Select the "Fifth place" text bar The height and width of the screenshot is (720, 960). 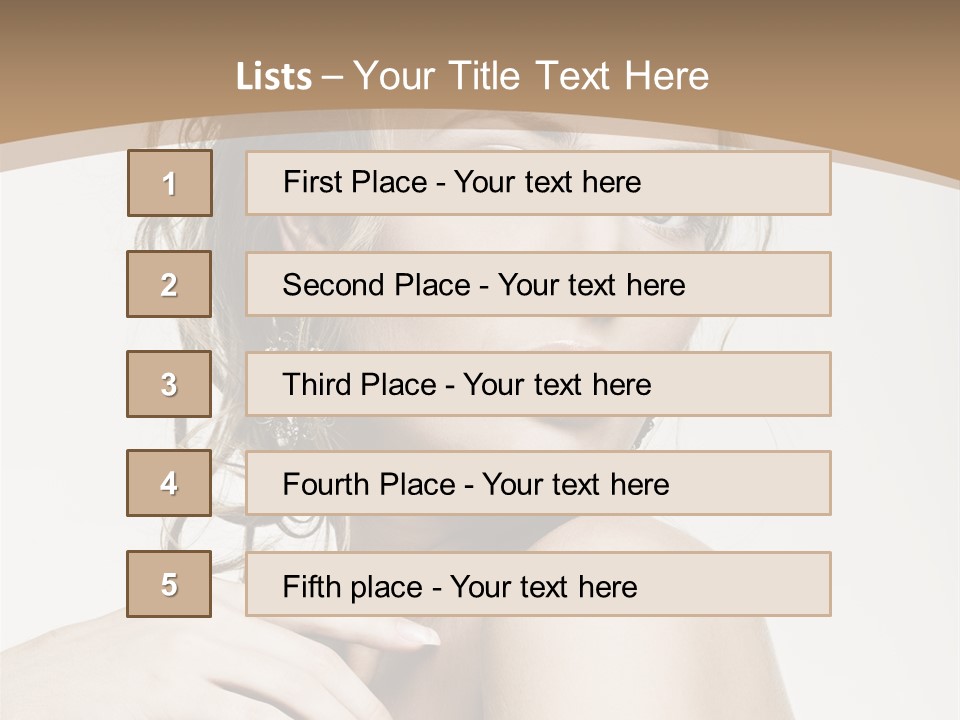pos(538,585)
